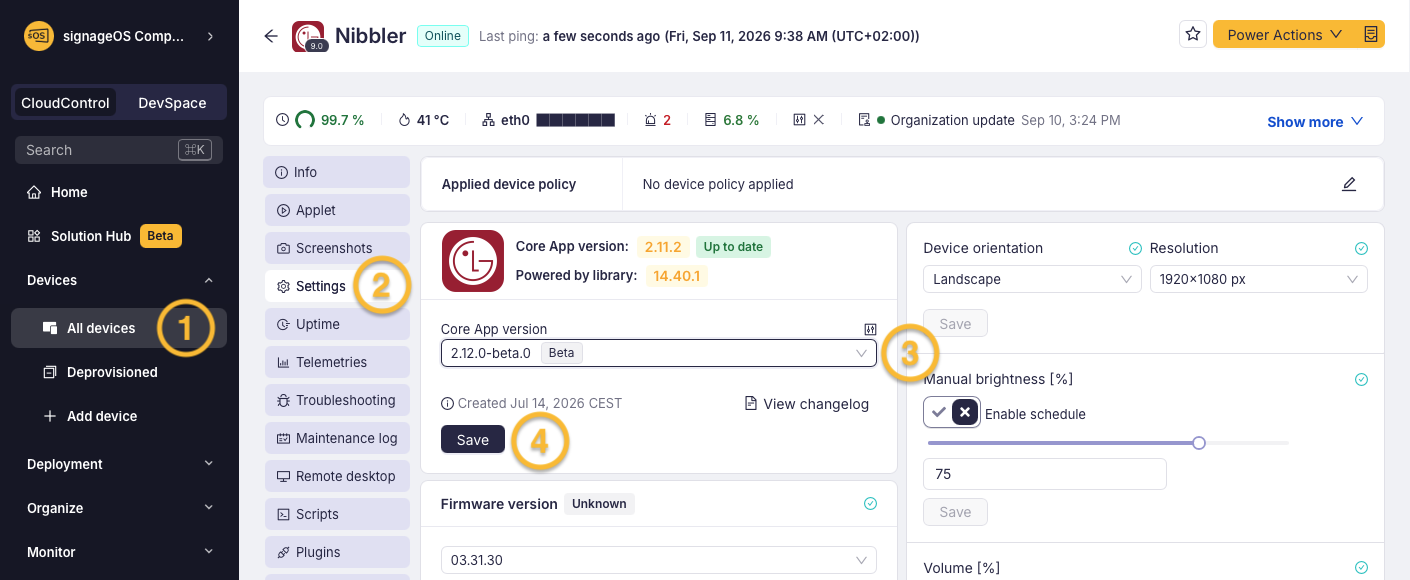Click Firmware version green check status icon
Image resolution: width=1410 pixels, height=580 pixels.
click(870, 504)
